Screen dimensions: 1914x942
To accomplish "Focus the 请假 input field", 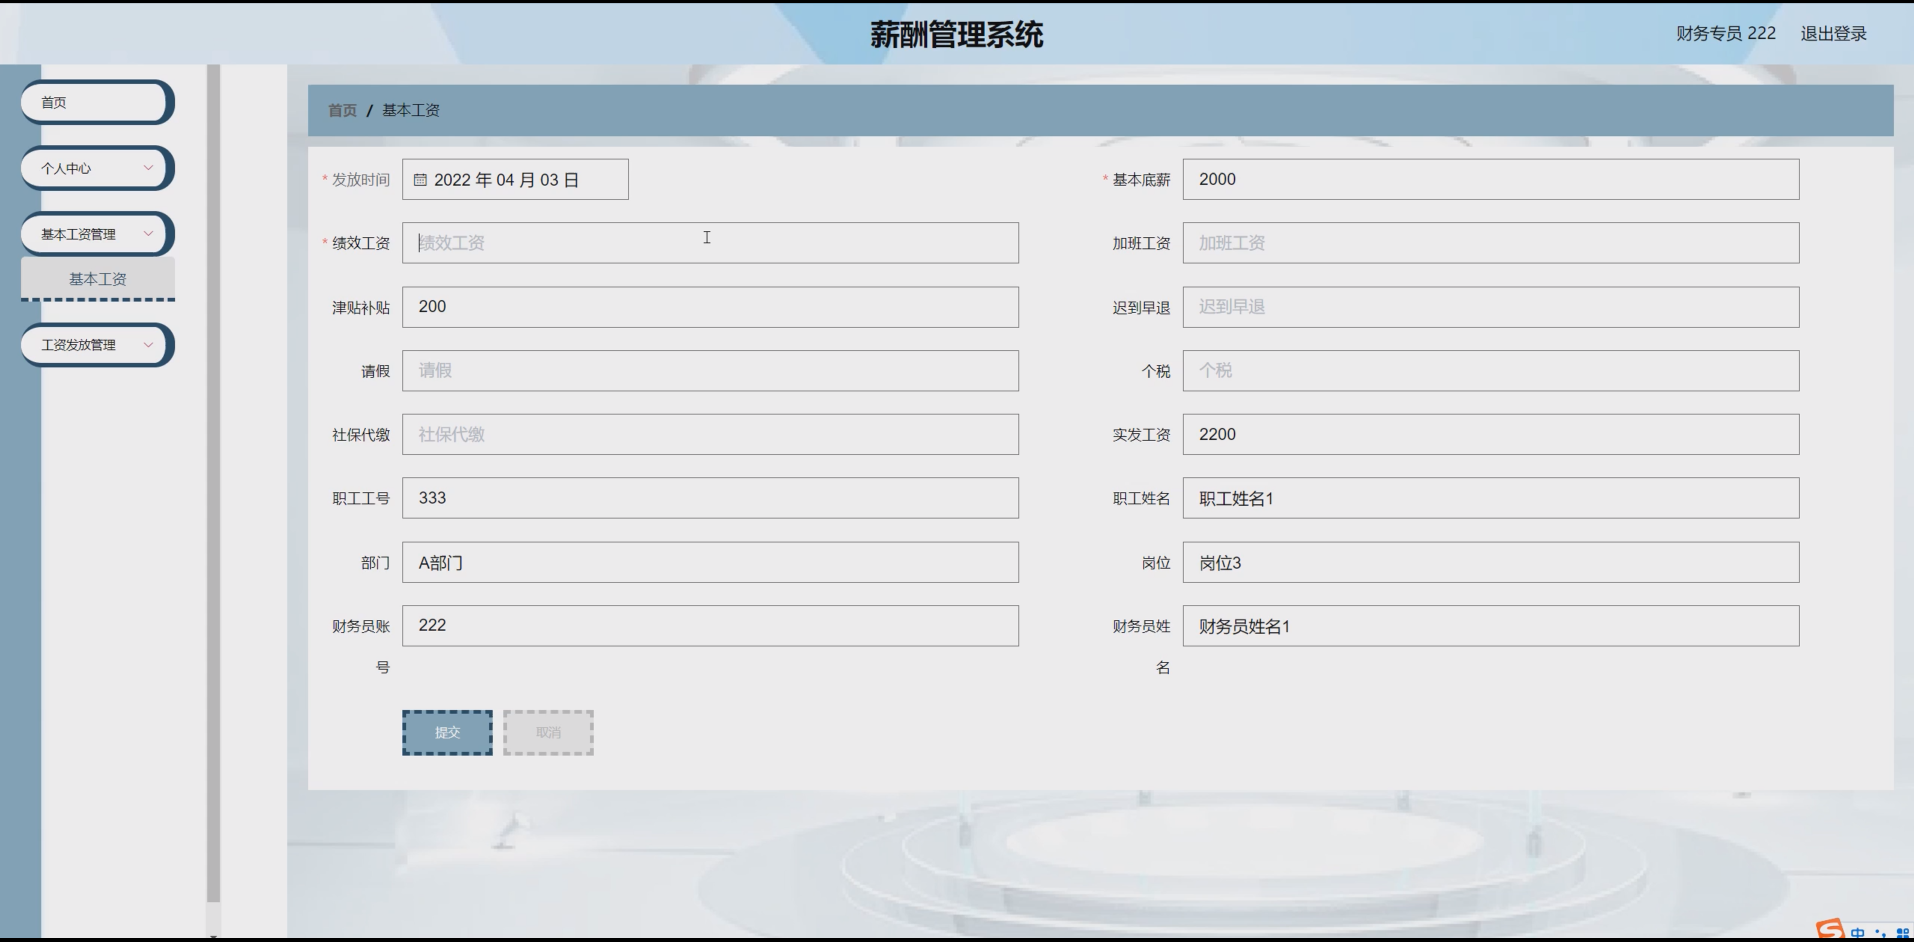I will click(710, 371).
